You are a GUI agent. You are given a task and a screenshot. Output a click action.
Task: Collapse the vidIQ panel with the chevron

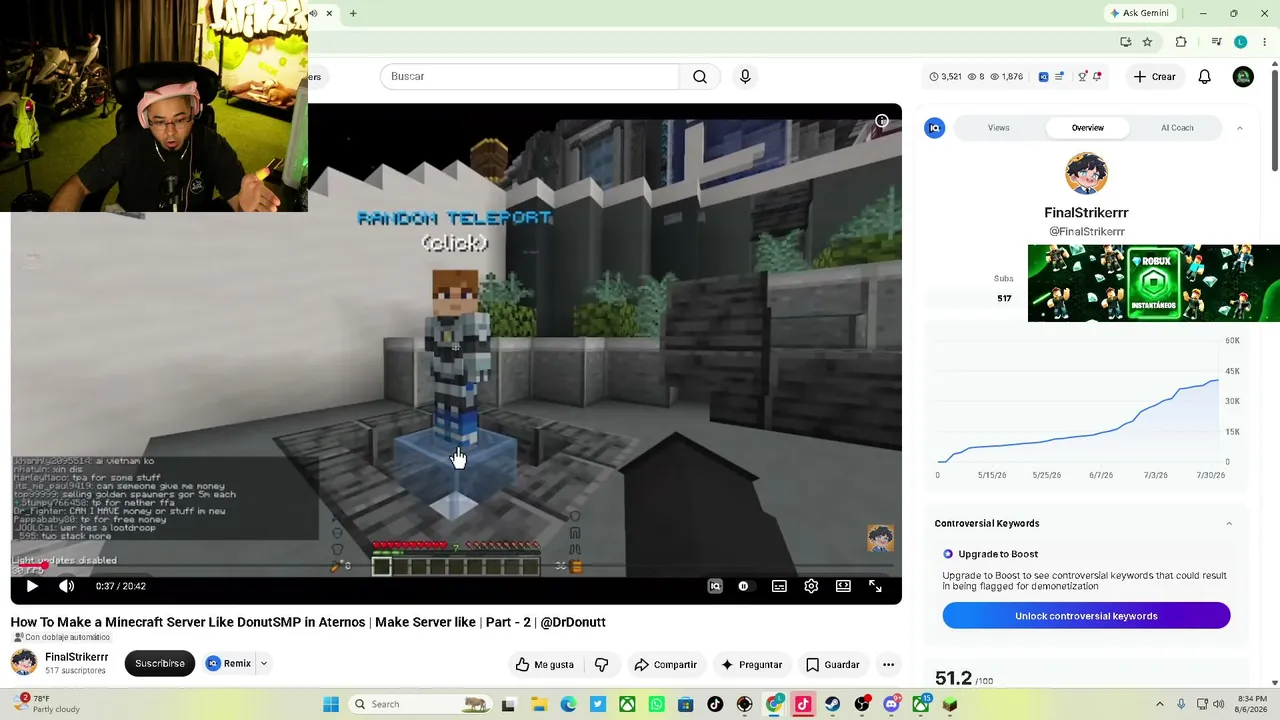tap(1240, 128)
